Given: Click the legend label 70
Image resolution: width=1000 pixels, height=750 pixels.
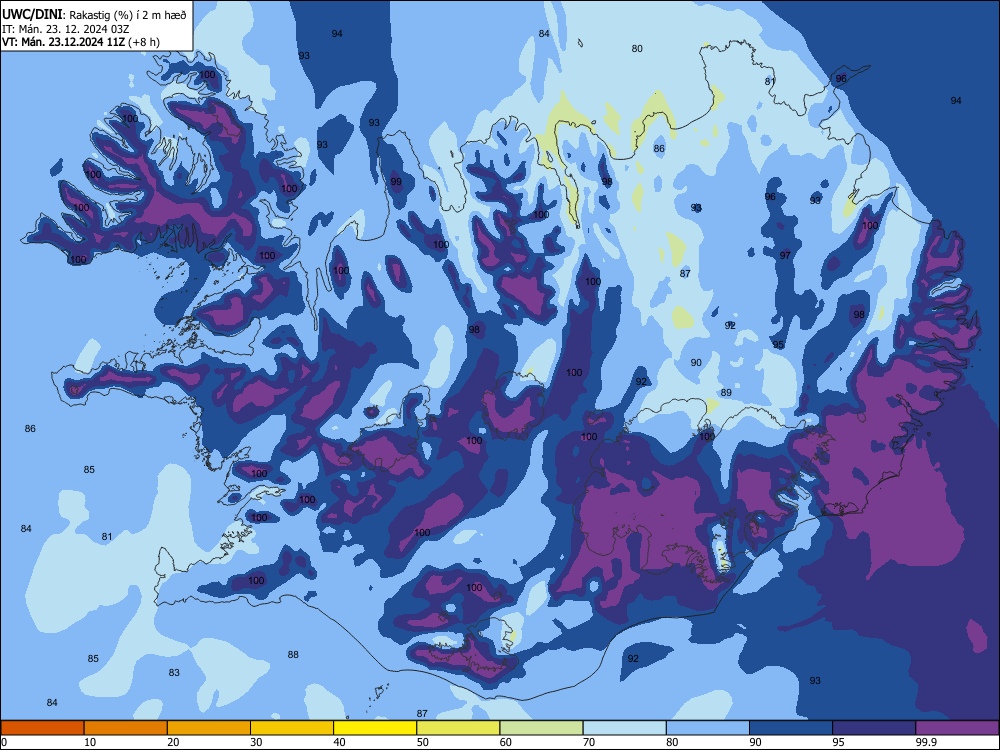Looking at the screenshot, I should pos(589,742).
